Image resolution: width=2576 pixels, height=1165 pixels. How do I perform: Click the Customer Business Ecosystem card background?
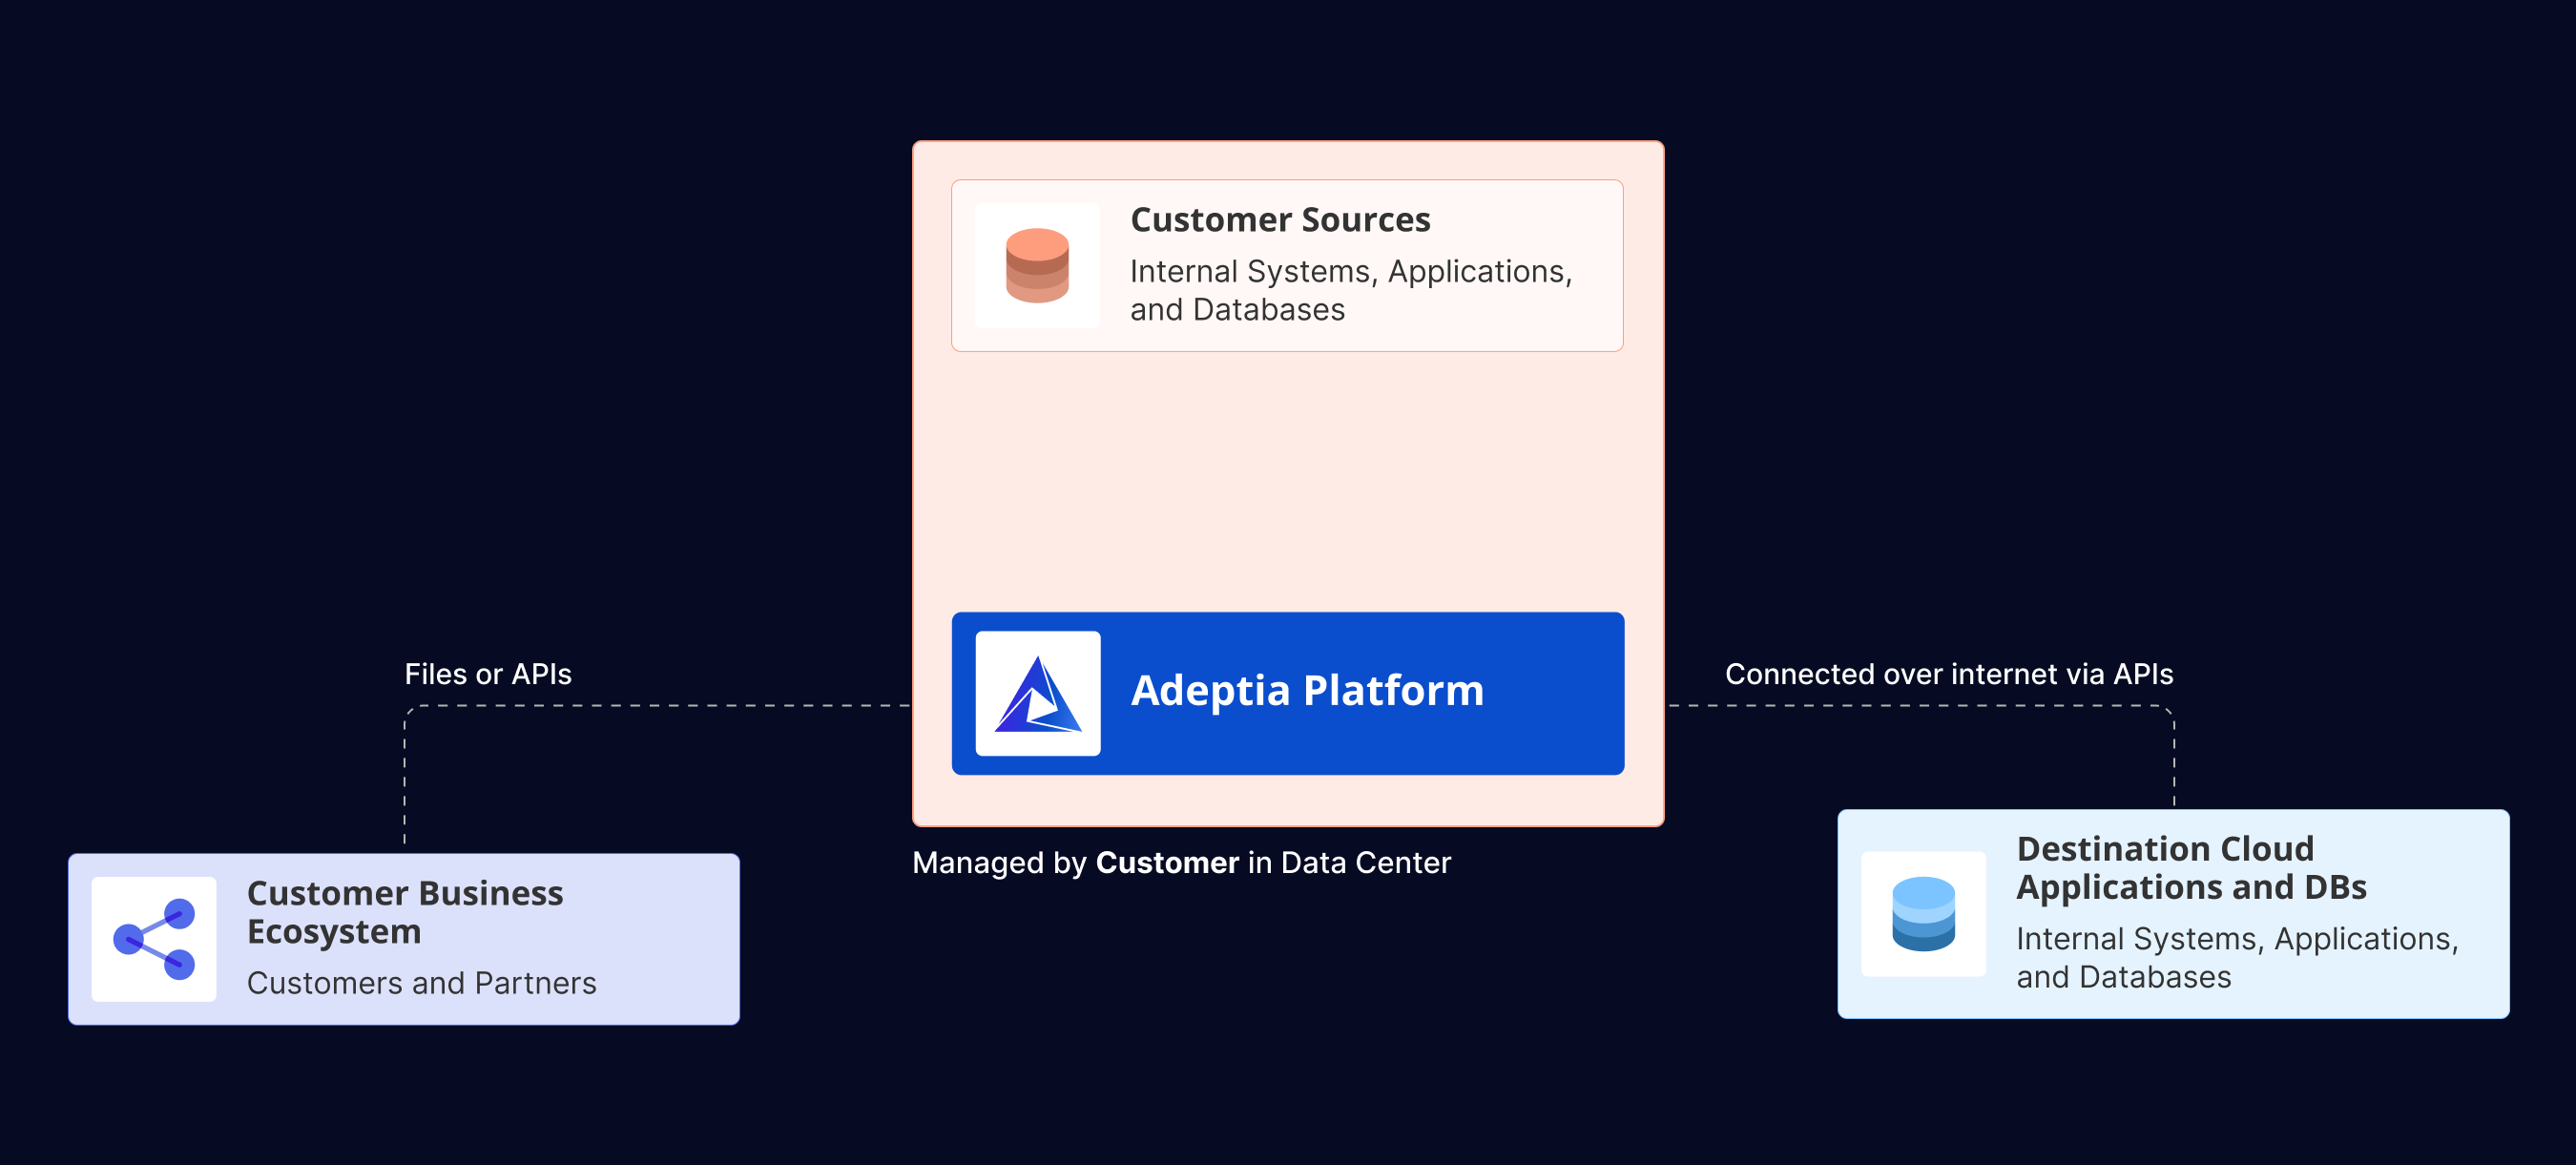pos(404,939)
